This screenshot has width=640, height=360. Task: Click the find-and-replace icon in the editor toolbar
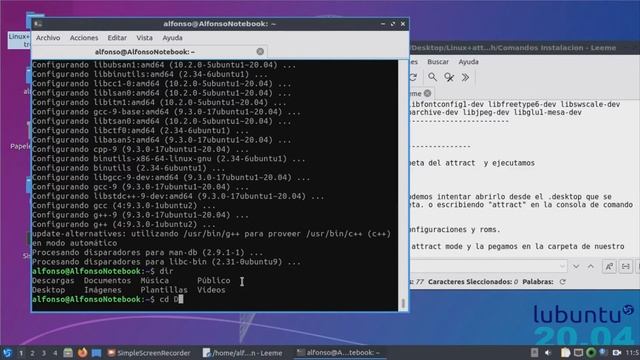tap(449, 77)
